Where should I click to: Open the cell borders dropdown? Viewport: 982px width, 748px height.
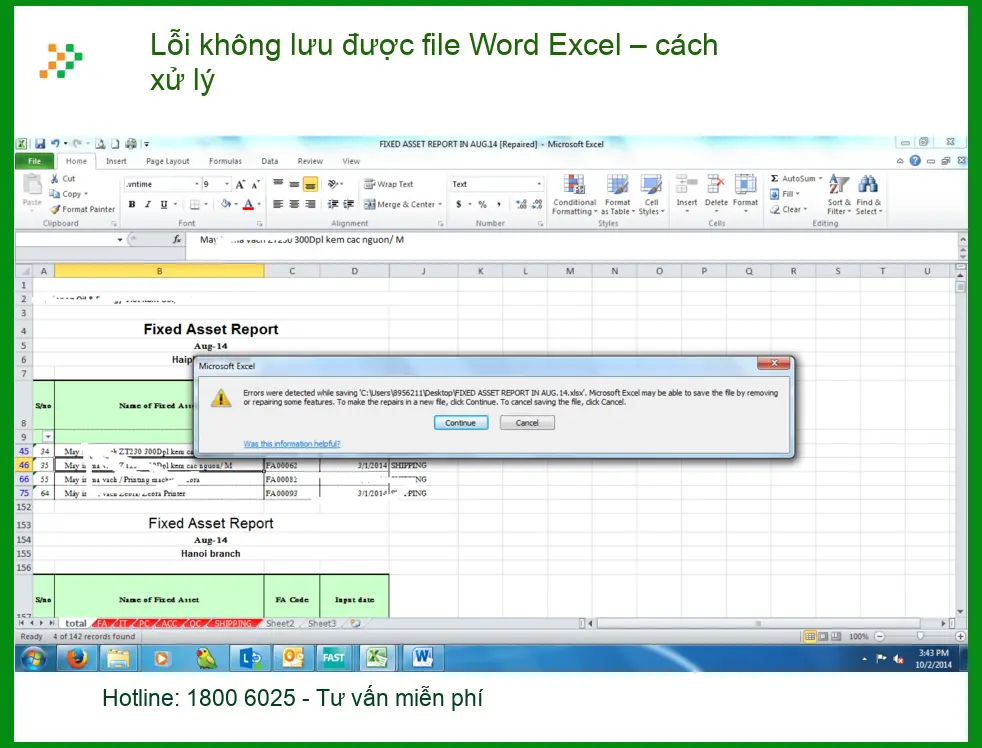click(206, 204)
